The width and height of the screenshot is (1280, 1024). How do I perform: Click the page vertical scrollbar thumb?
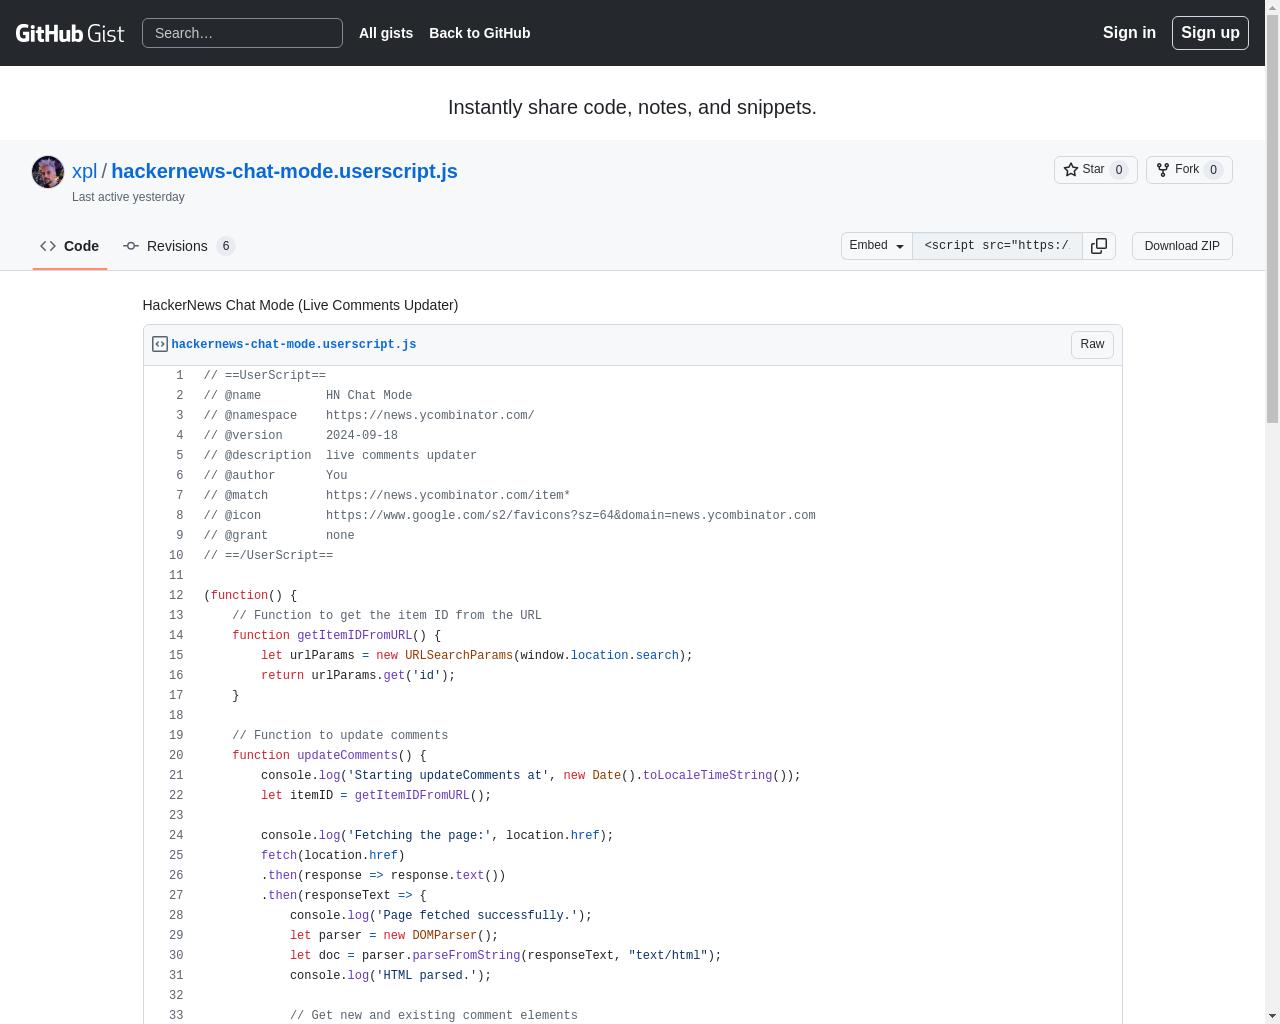(1272, 218)
